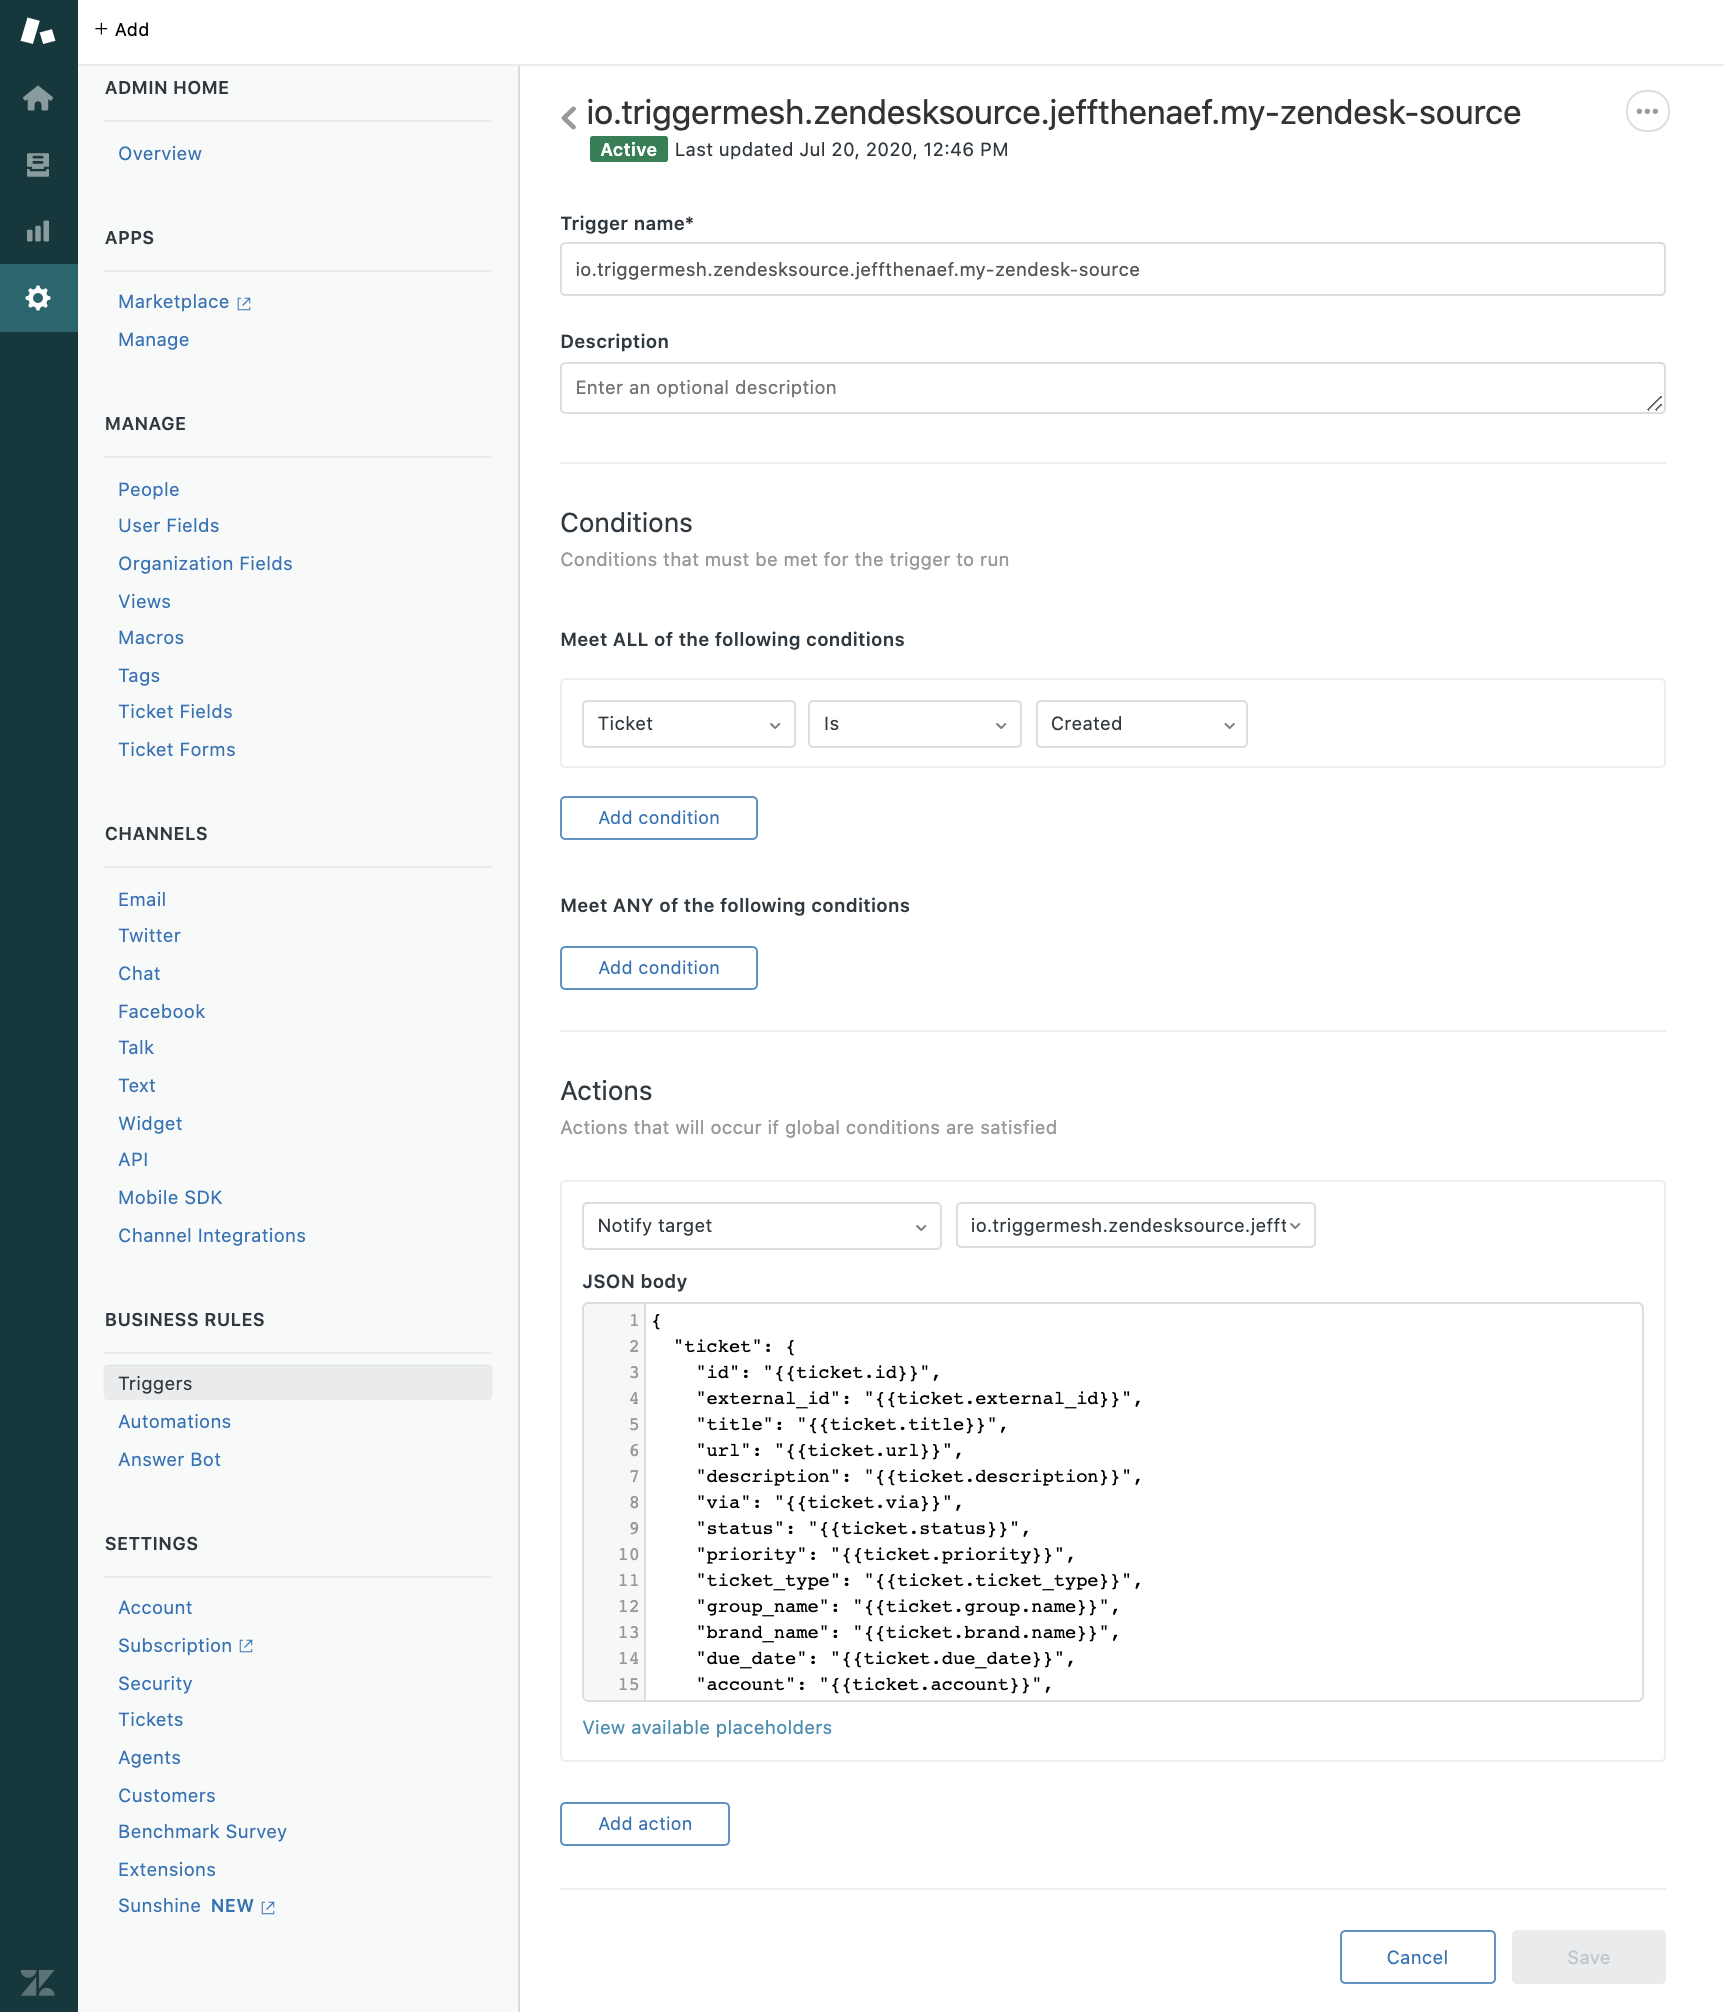Click the Trigger name input field
The width and height of the screenshot is (1724, 2012).
click(x=1113, y=269)
